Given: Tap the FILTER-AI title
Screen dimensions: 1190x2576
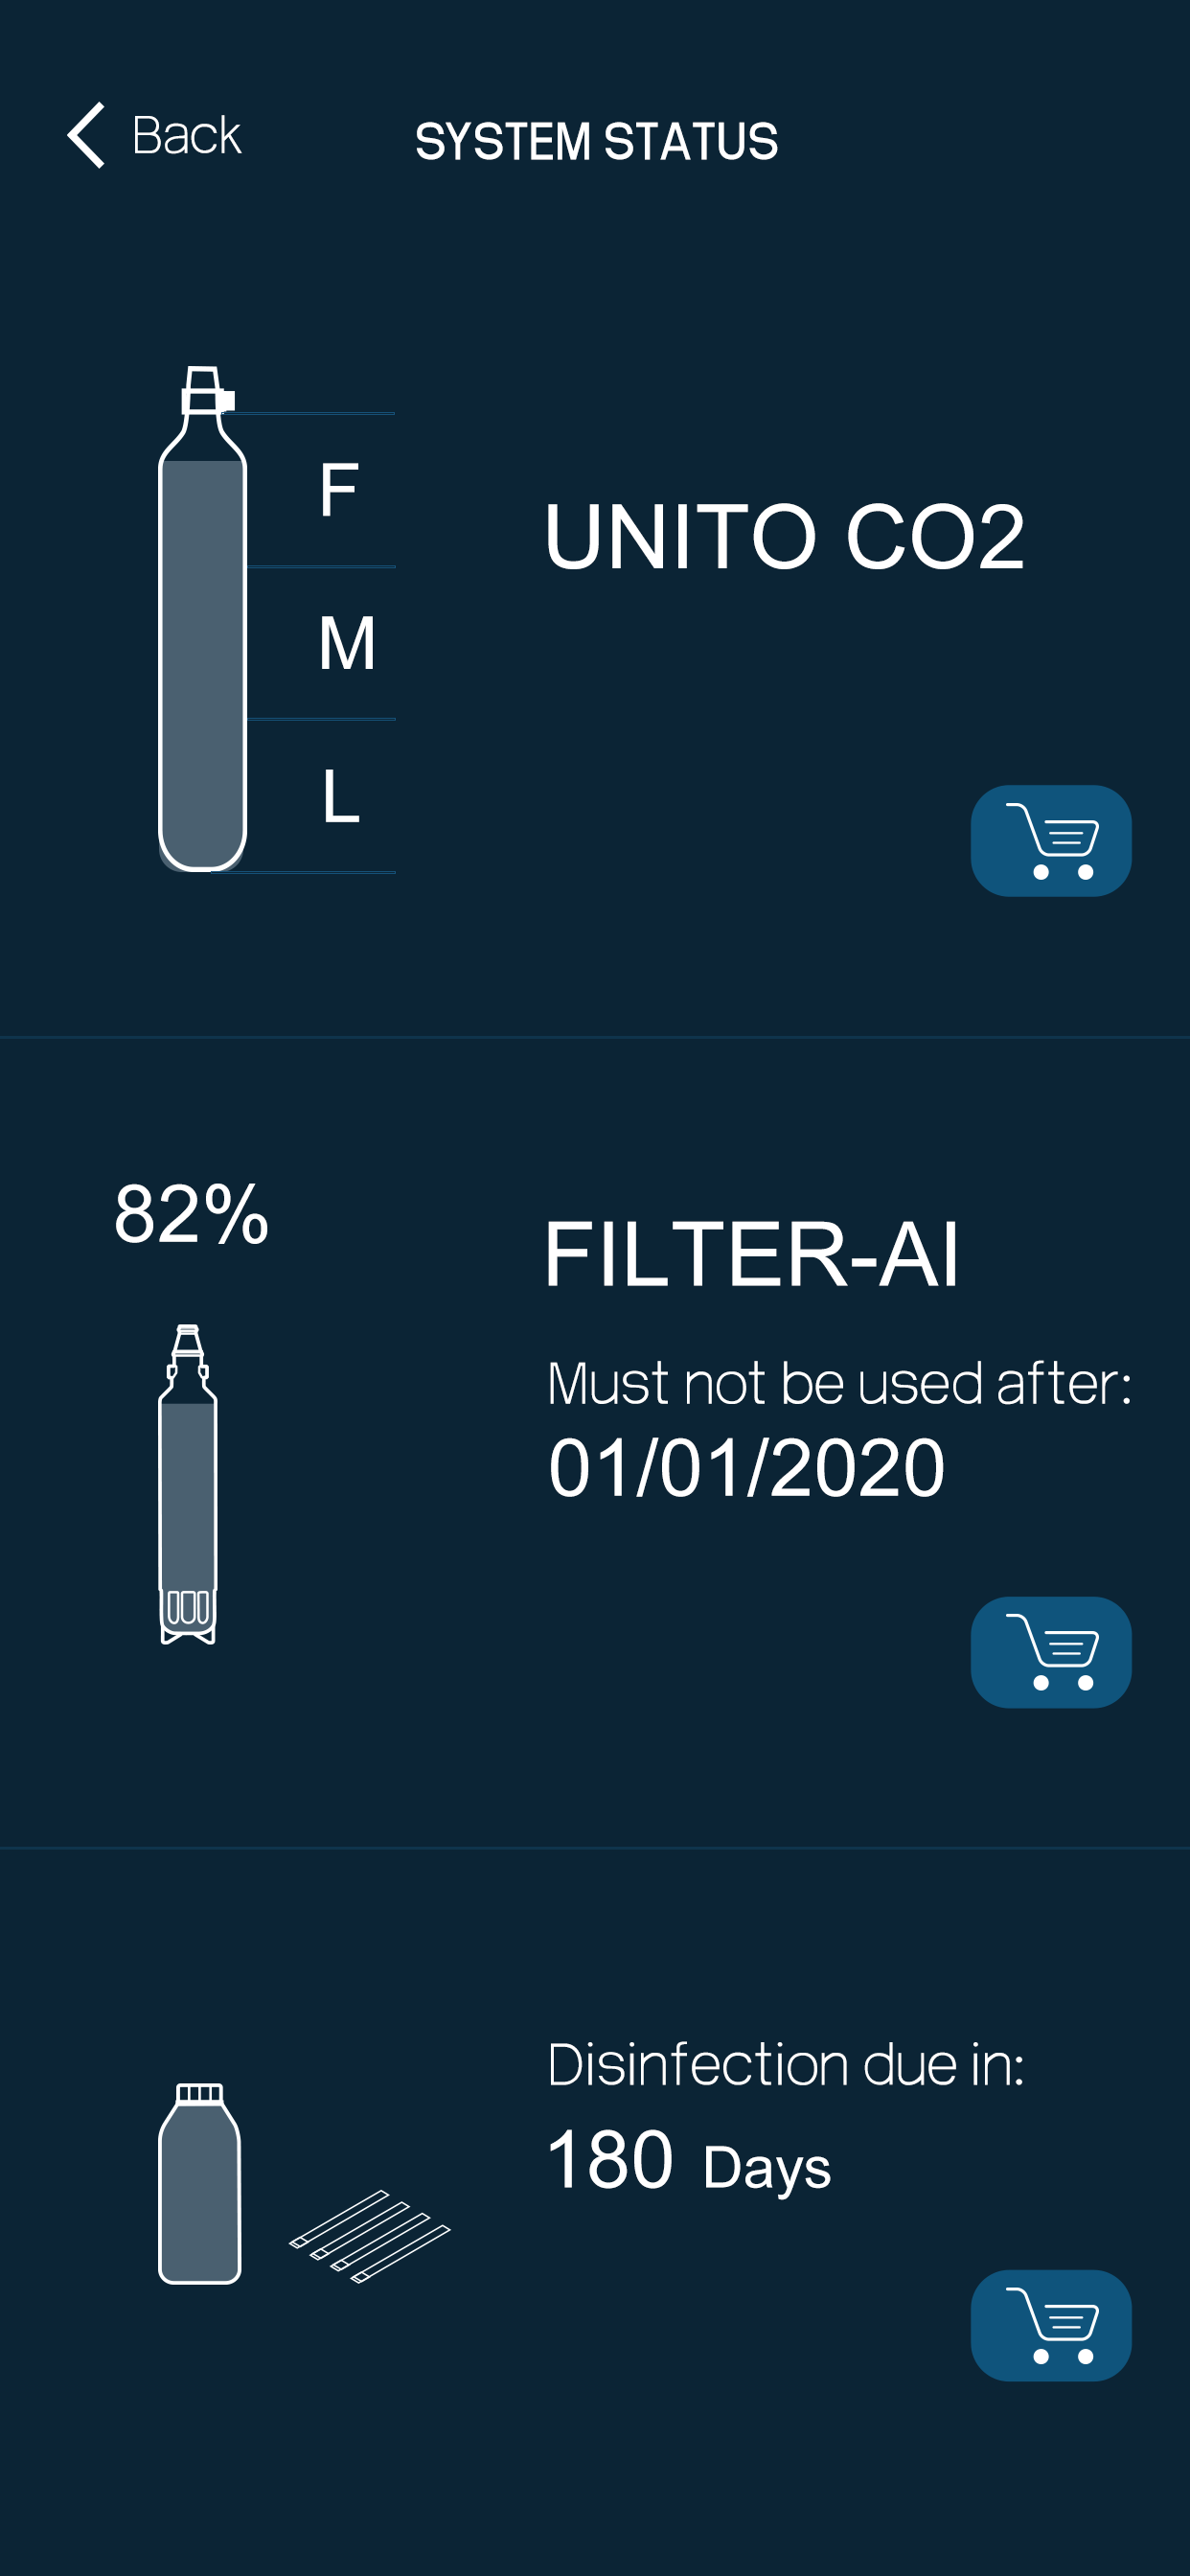Looking at the screenshot, I should click(752, 1254).
